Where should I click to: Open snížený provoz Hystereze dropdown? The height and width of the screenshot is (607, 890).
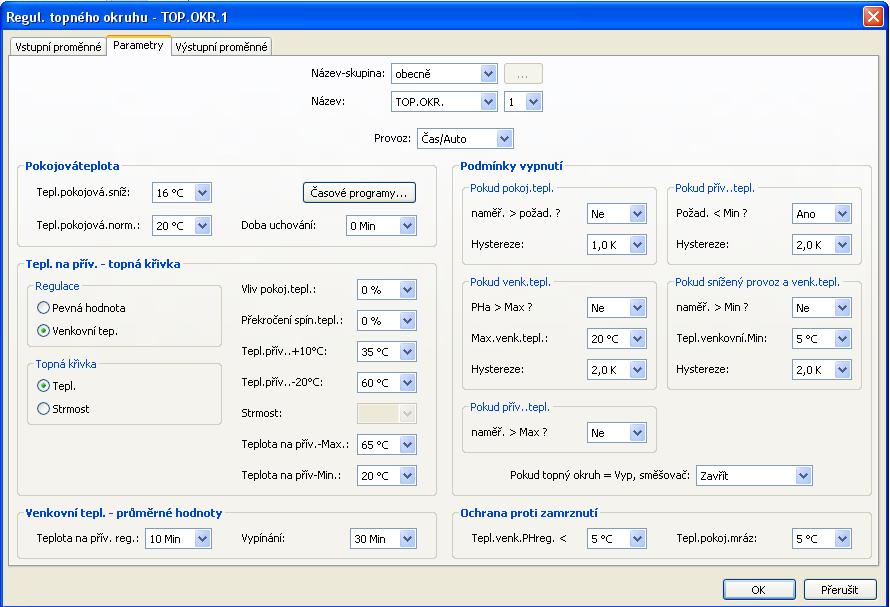pyautogui.click(x=821, y=370)
